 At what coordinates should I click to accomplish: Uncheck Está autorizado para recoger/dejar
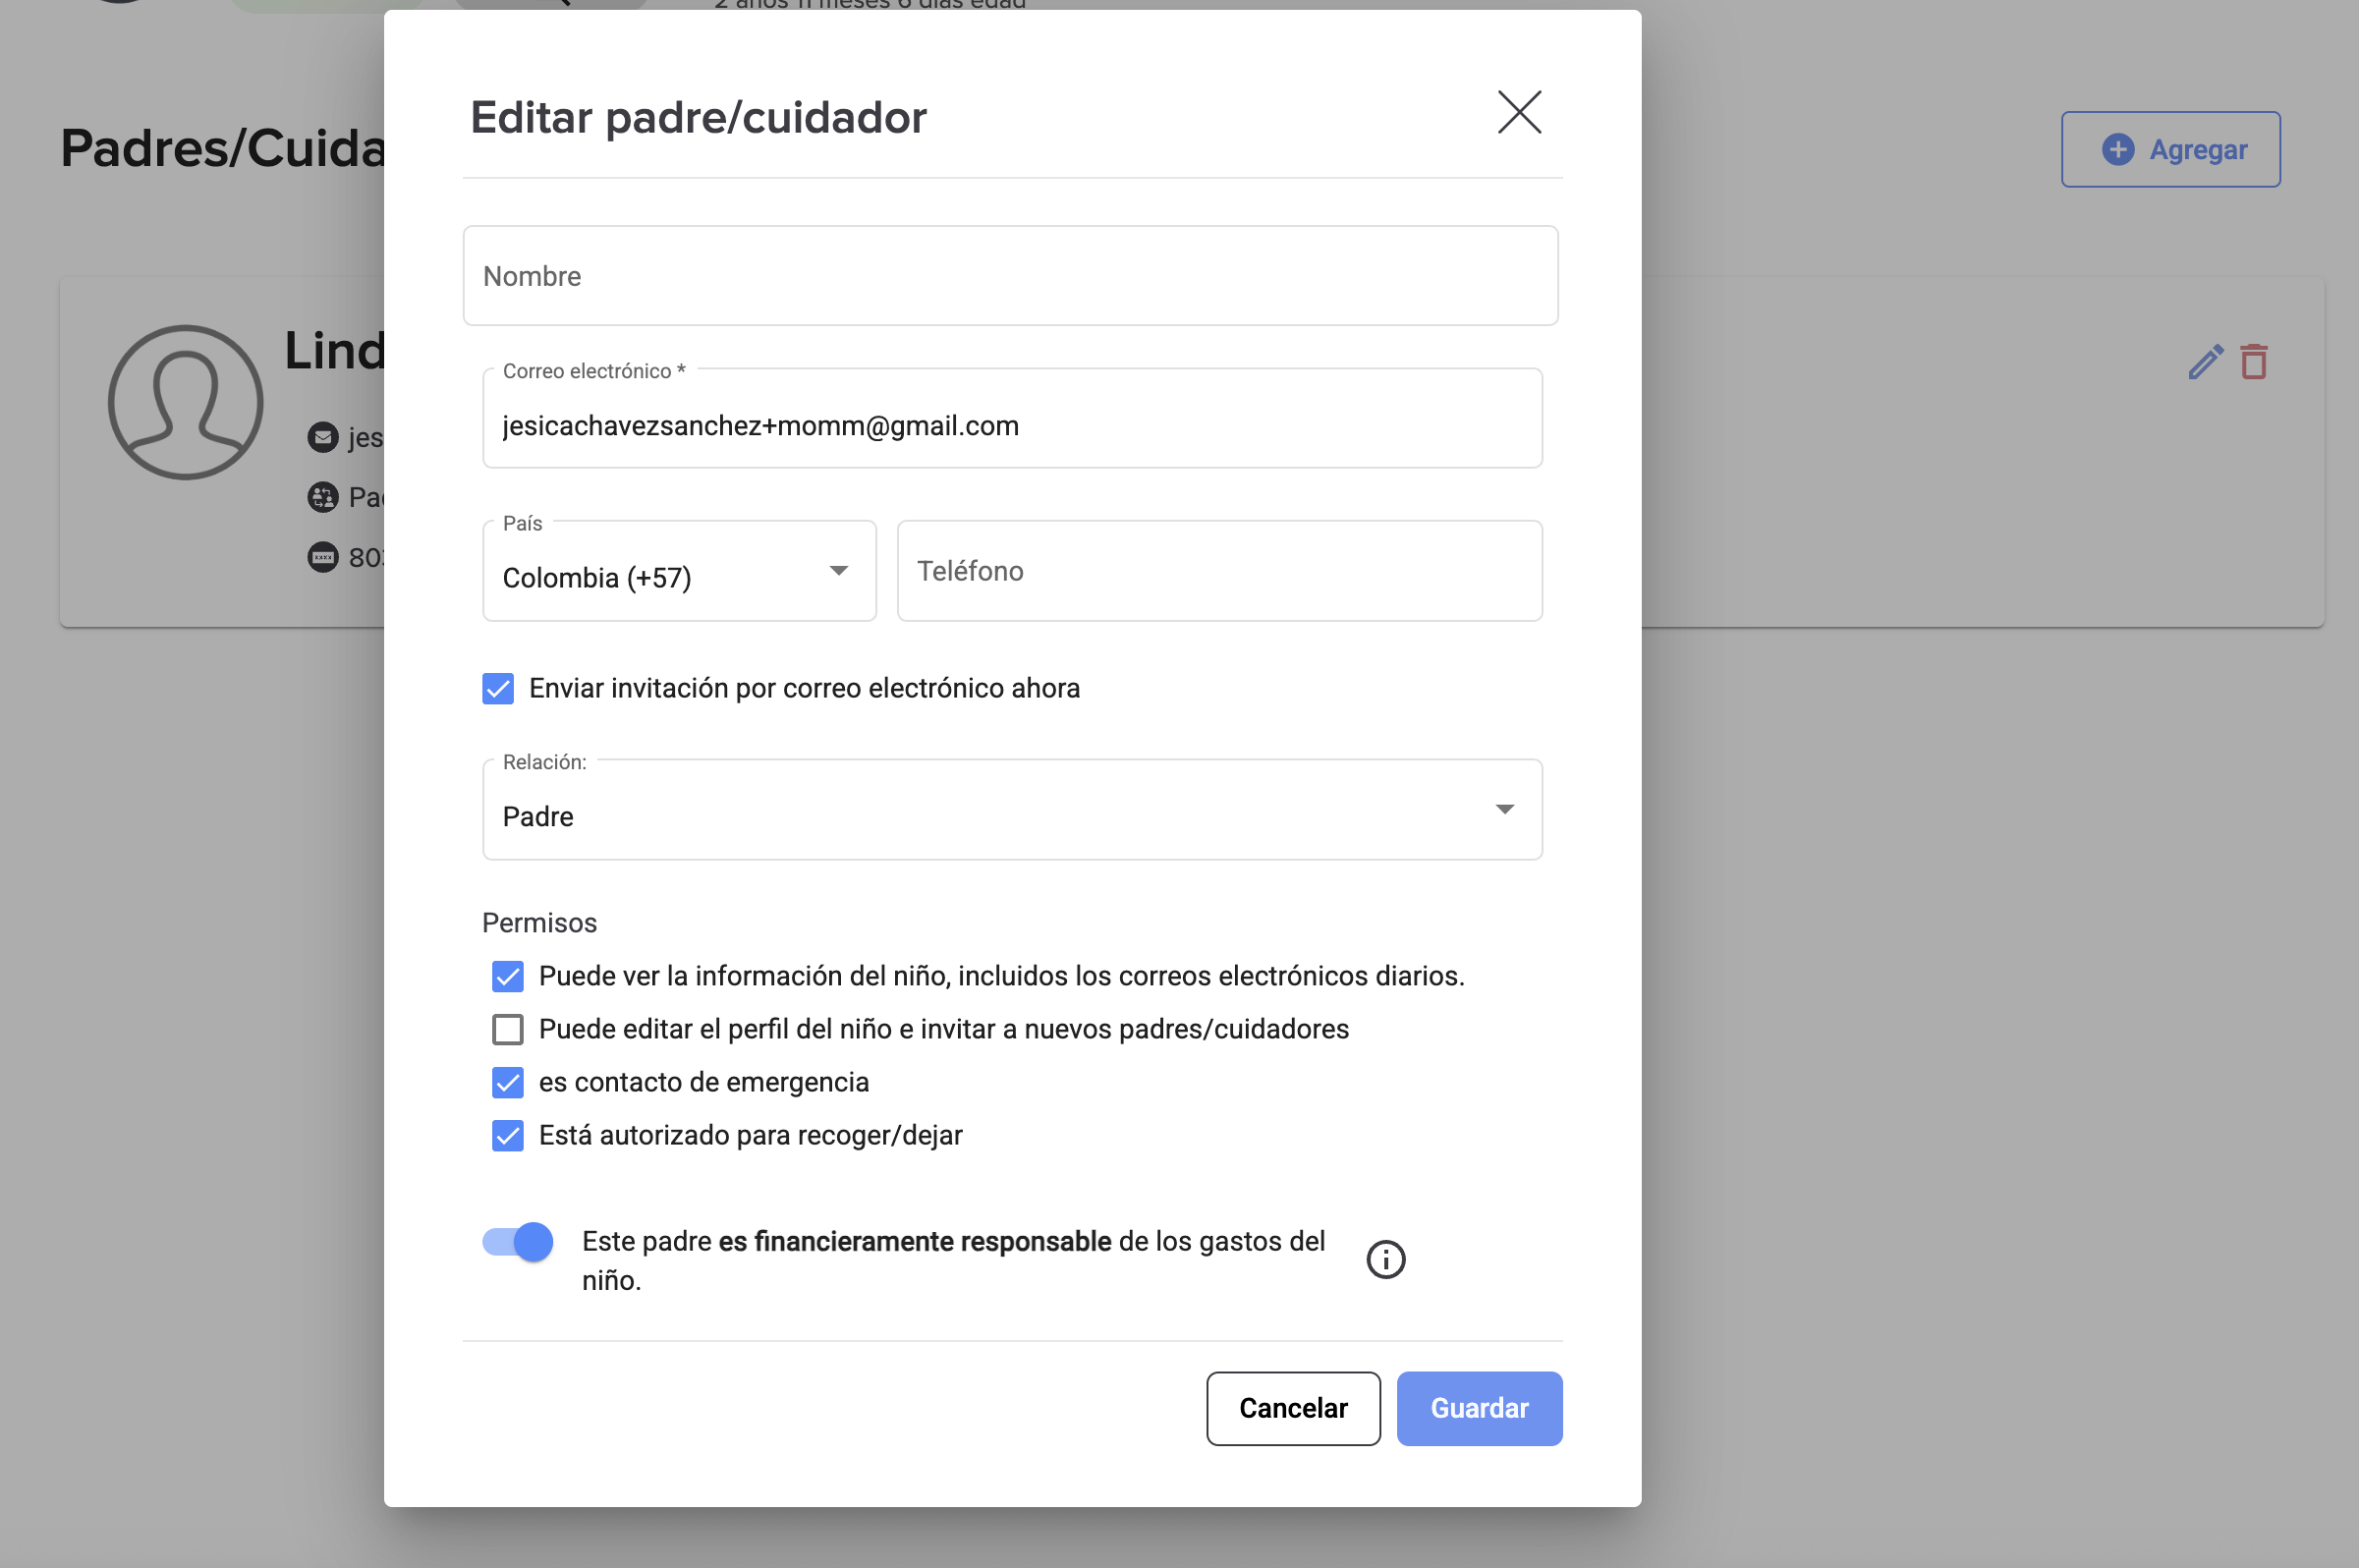point(508,1135)
